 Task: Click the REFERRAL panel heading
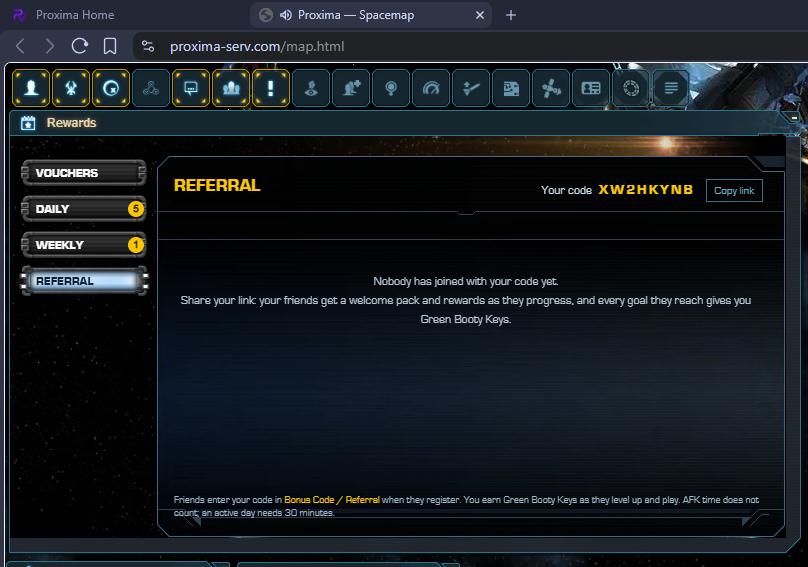(x=217, y=186)
